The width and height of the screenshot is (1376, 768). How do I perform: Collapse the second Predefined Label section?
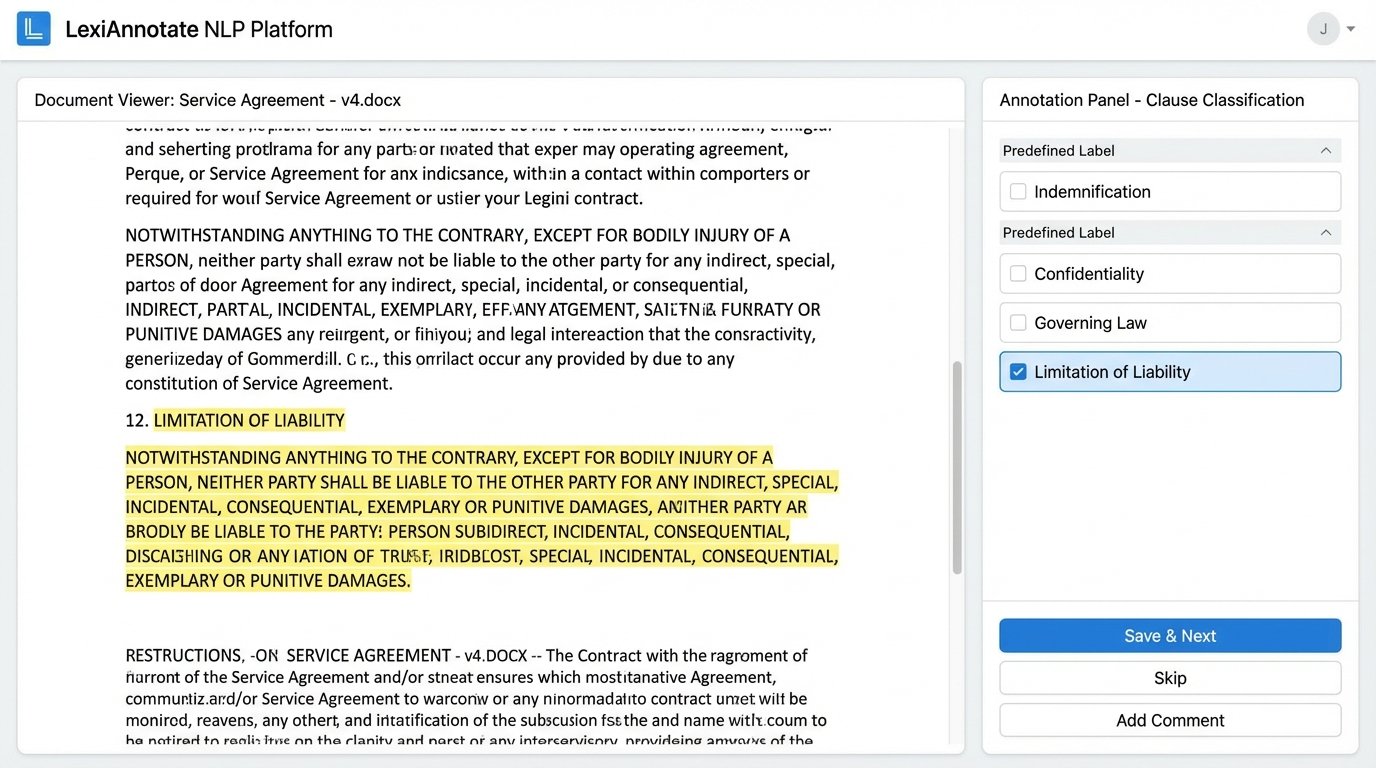(x=1326, y=232)
